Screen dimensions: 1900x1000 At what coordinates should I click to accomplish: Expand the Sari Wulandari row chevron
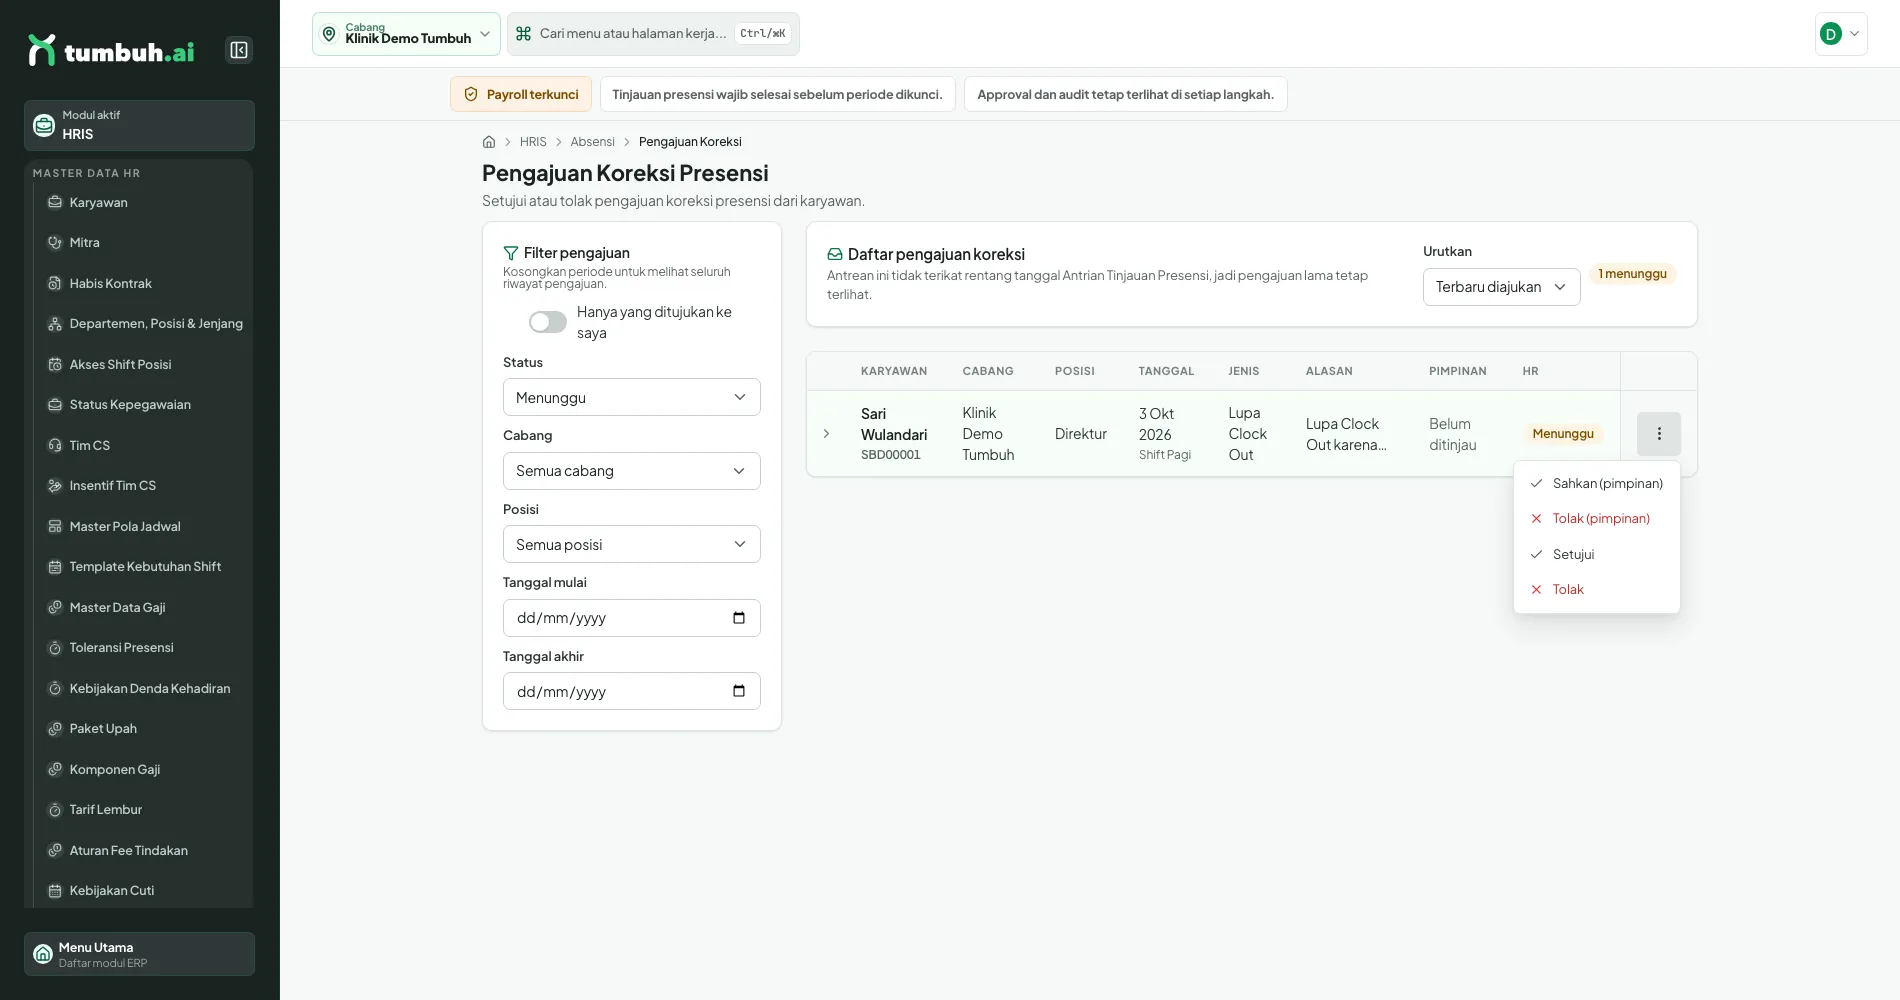click(826, 434)
